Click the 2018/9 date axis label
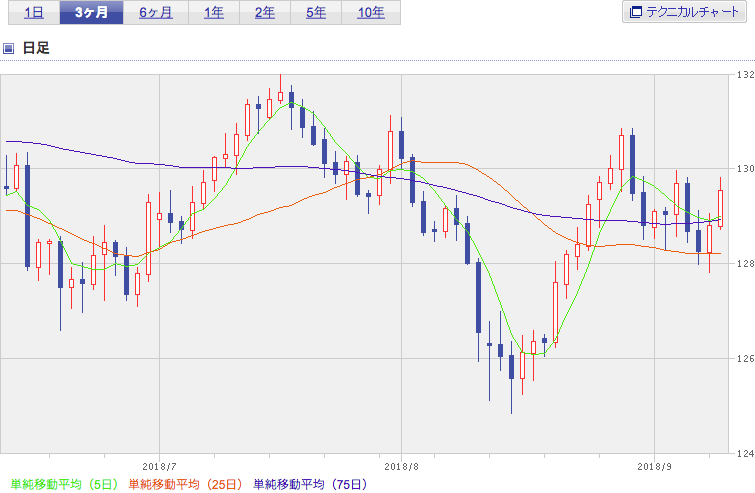This screenshot has height=493, width=755. pyautogui.click(x=654, y=467)
